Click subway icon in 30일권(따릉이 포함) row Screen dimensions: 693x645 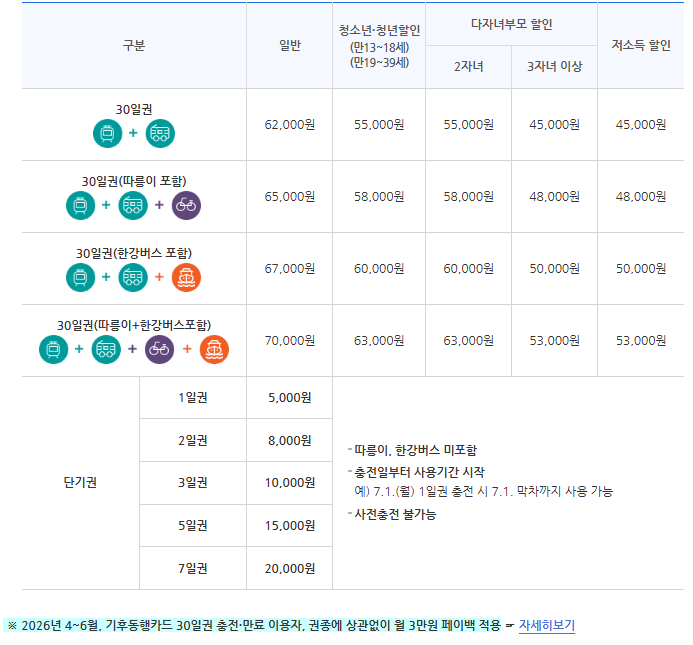80,206
